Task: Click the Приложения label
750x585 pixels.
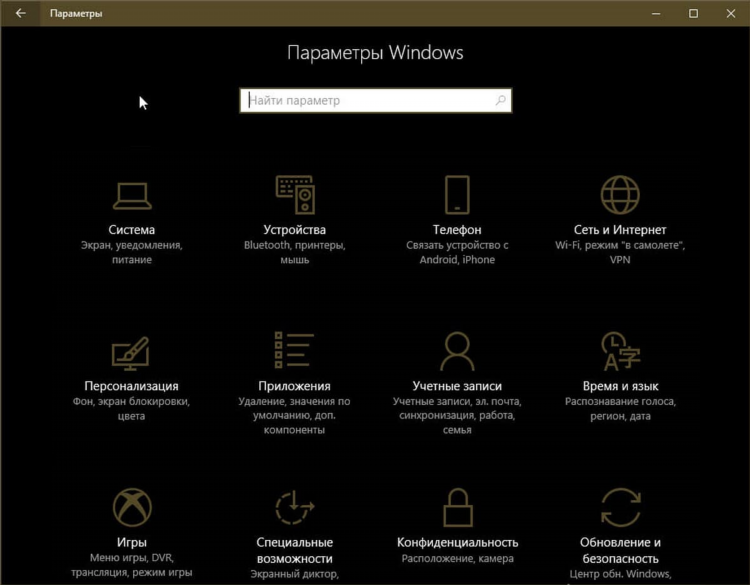Action: pos(294,386)
